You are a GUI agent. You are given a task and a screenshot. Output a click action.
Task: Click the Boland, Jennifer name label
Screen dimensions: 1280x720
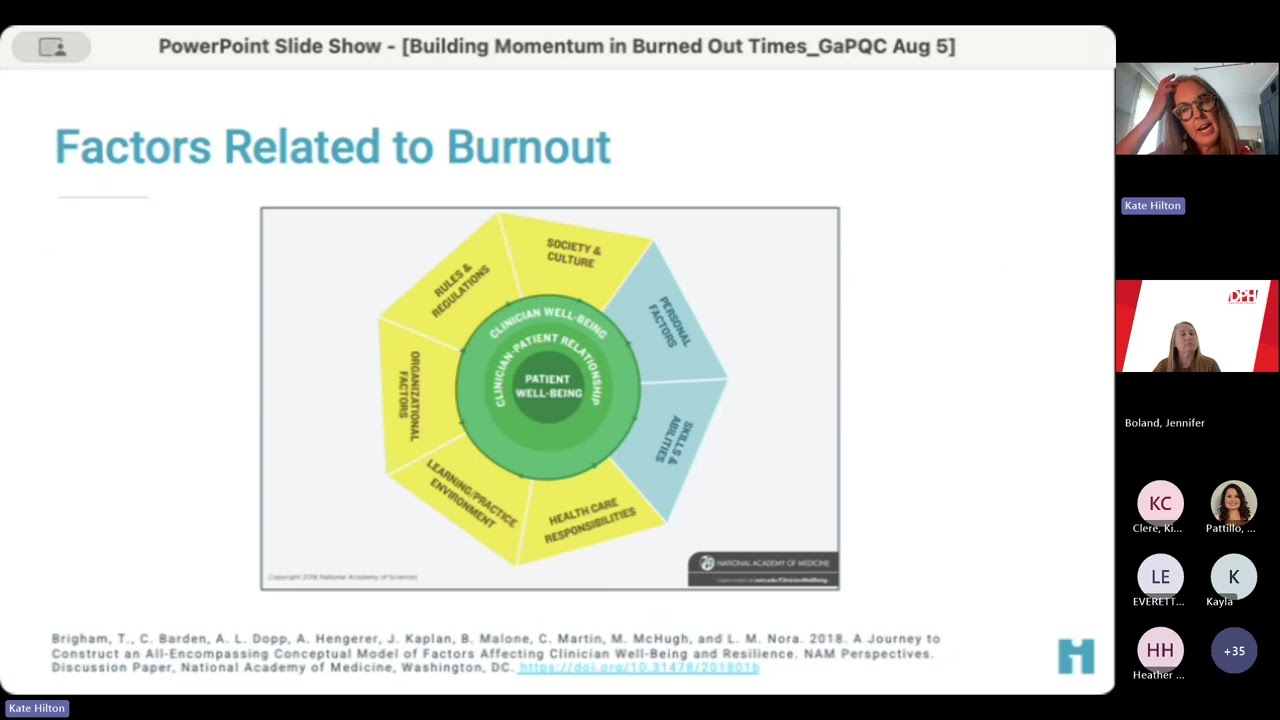point(1165,423)
